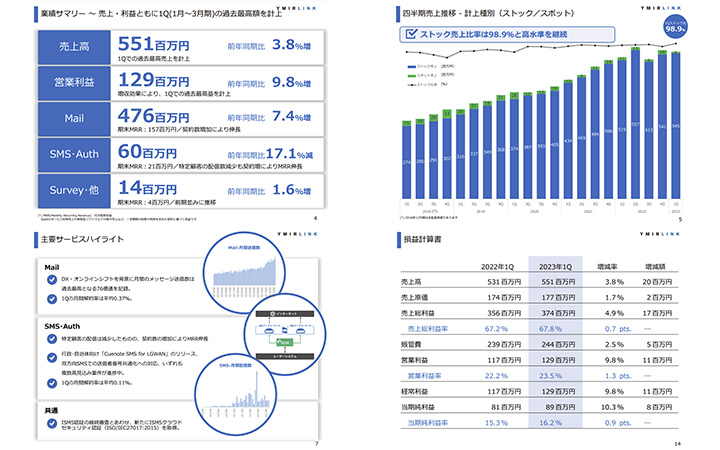Click the first chart bar labeled 274
This screenshot has width=720, height=450.
pyautogui.click(x=406, y=163)
